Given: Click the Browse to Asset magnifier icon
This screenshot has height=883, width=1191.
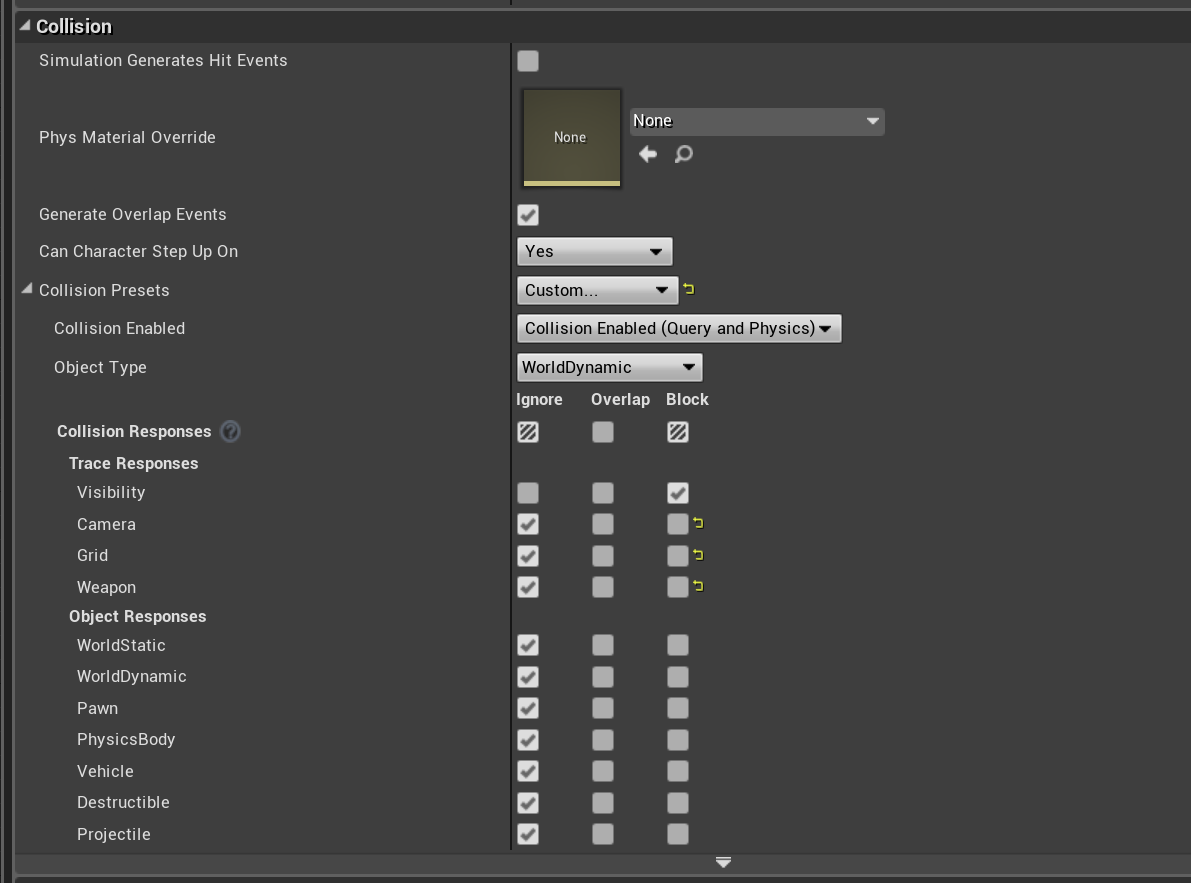Looking at the screenshot, I should [x=684, y=154].
